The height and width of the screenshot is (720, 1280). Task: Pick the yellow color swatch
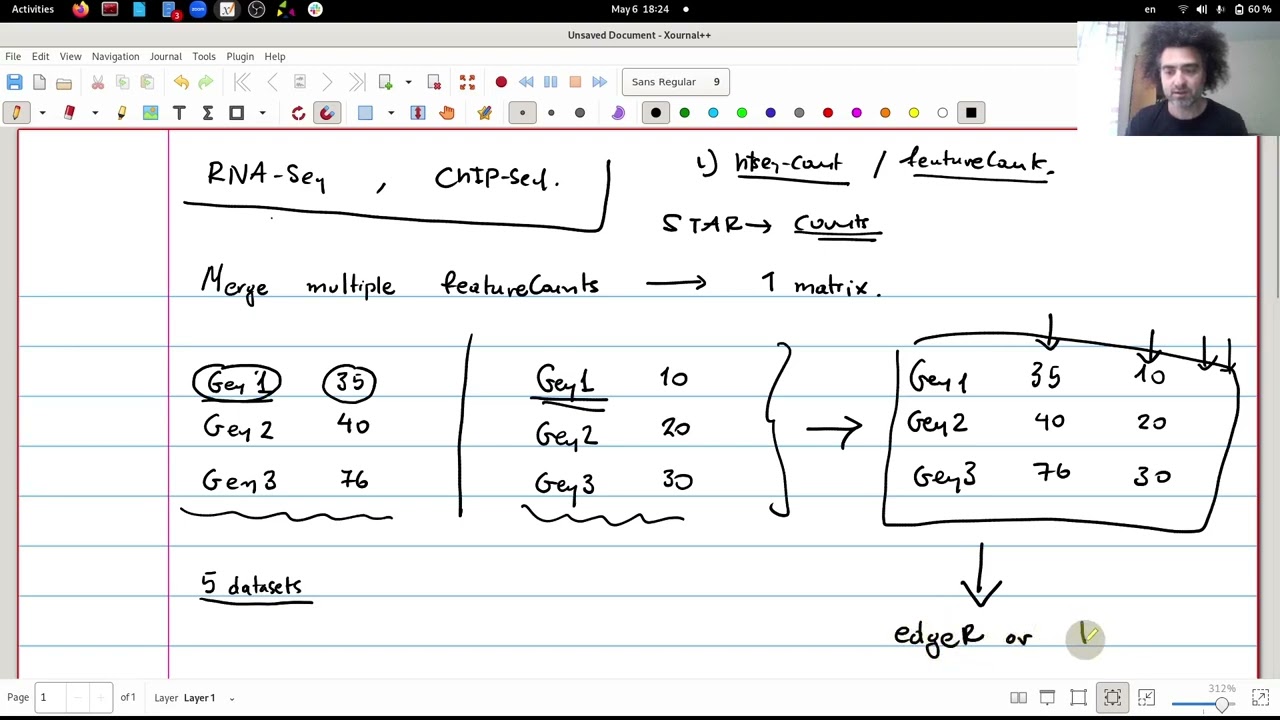coord(914,113)
